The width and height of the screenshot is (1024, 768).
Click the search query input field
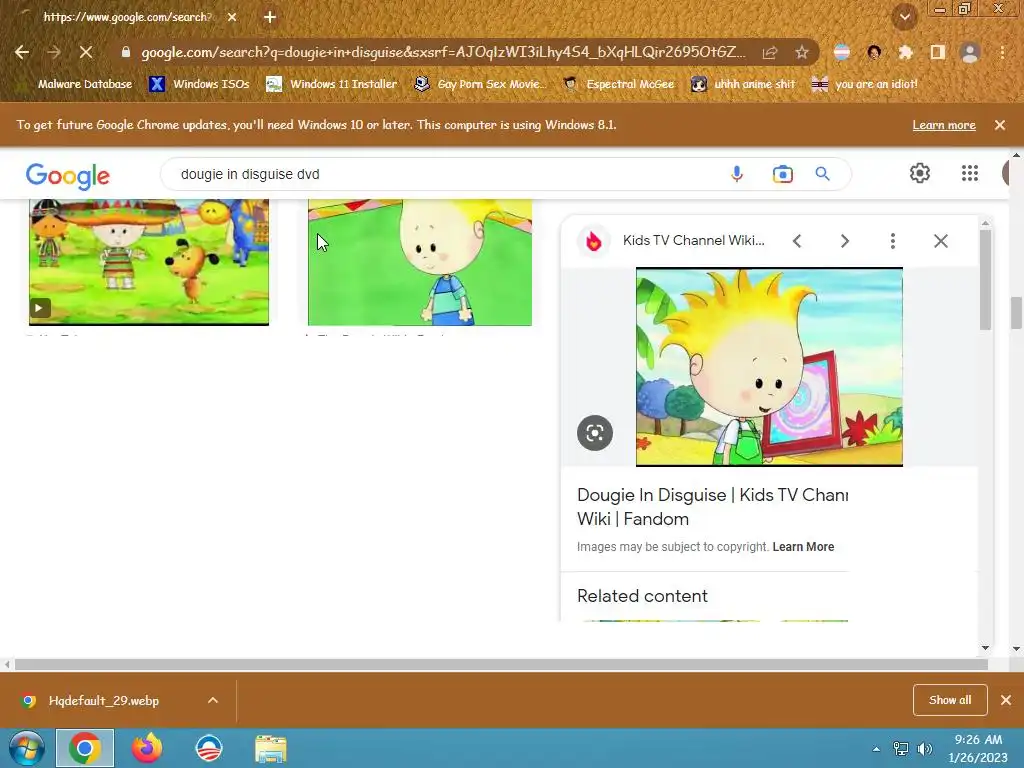click(444, 174)
